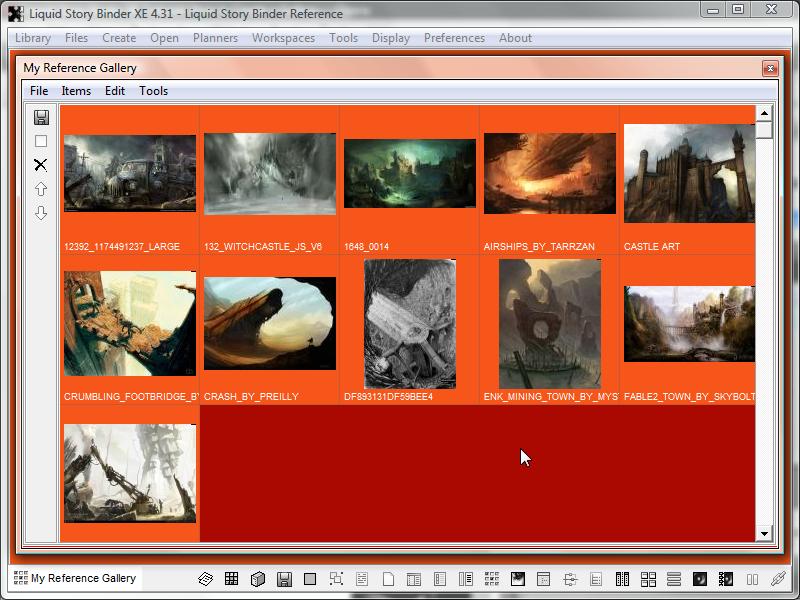Click the grid icon in bottom toolbar
This screenshot has width=800, height=600.
click(x=231, y=579)
